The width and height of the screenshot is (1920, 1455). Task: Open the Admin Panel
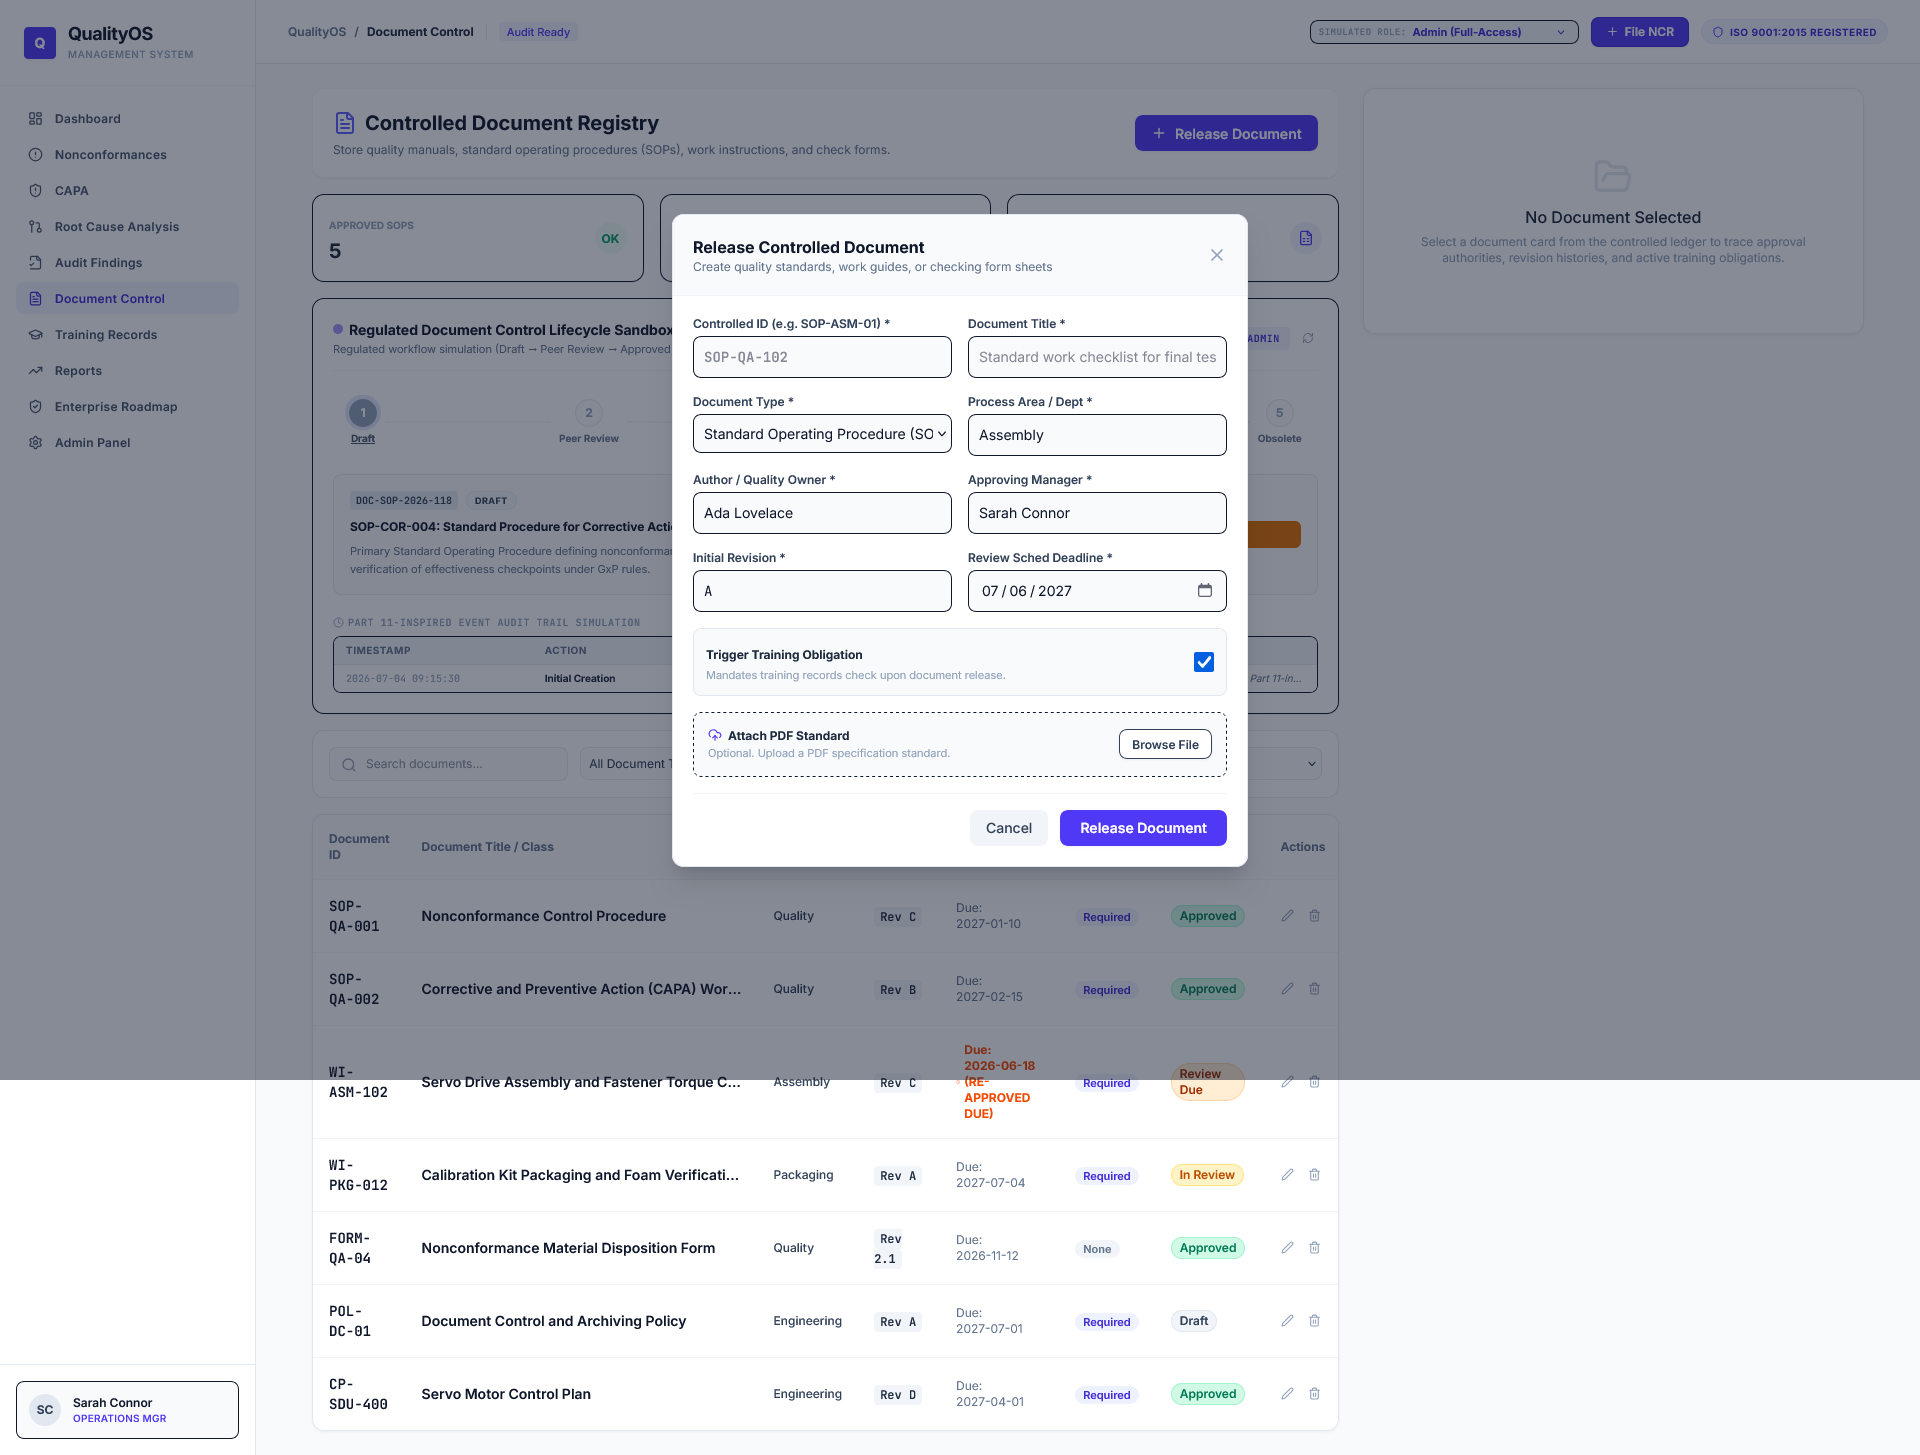click(127, 443)
